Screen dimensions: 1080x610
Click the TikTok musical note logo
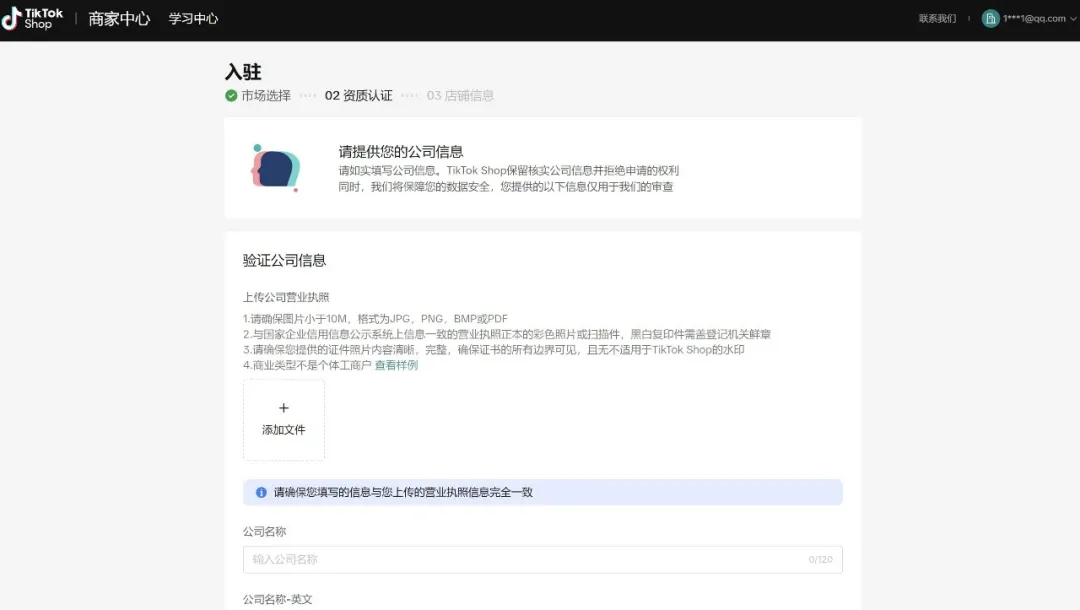tap(11, 17)
